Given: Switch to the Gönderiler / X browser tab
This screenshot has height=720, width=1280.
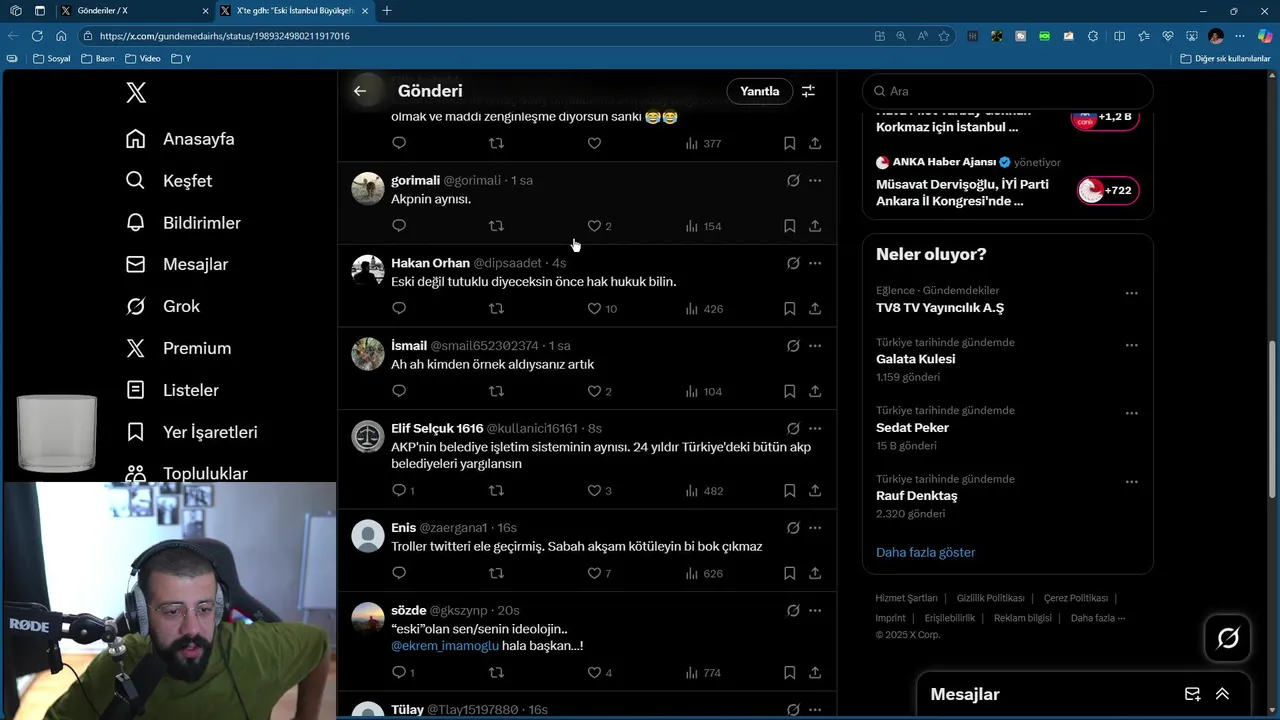Looking at the screenshot, I should click(x=134, y=11).
